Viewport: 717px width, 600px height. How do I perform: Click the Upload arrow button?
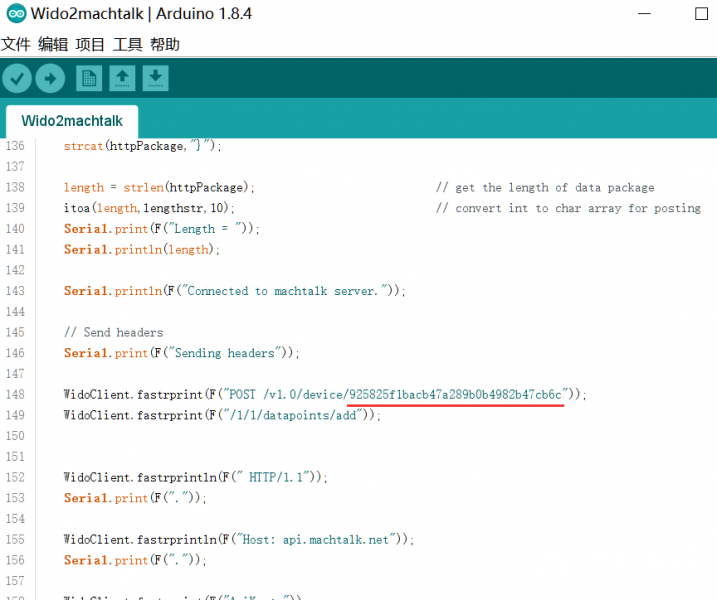50,79
